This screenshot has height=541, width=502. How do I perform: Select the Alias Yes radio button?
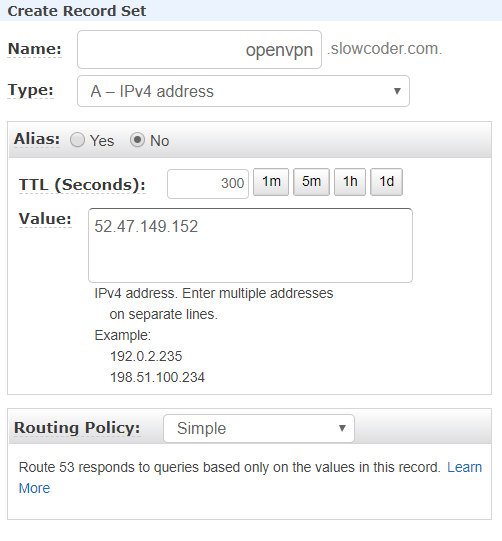coord(77,140)
